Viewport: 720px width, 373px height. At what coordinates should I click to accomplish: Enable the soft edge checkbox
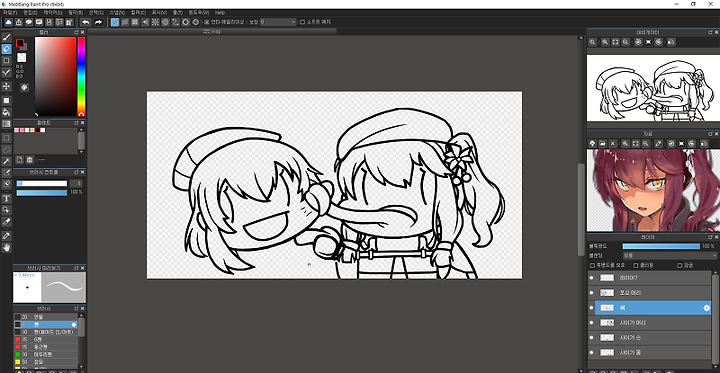[x=302, y=22]
